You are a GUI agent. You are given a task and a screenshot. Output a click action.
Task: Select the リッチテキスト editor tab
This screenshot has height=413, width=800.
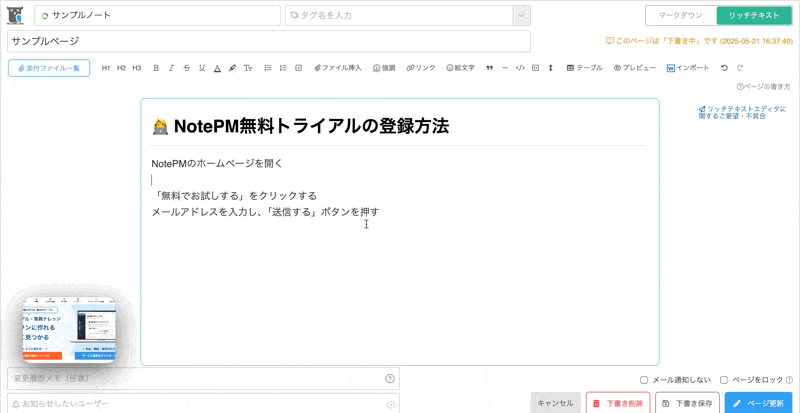pos(754,16)
